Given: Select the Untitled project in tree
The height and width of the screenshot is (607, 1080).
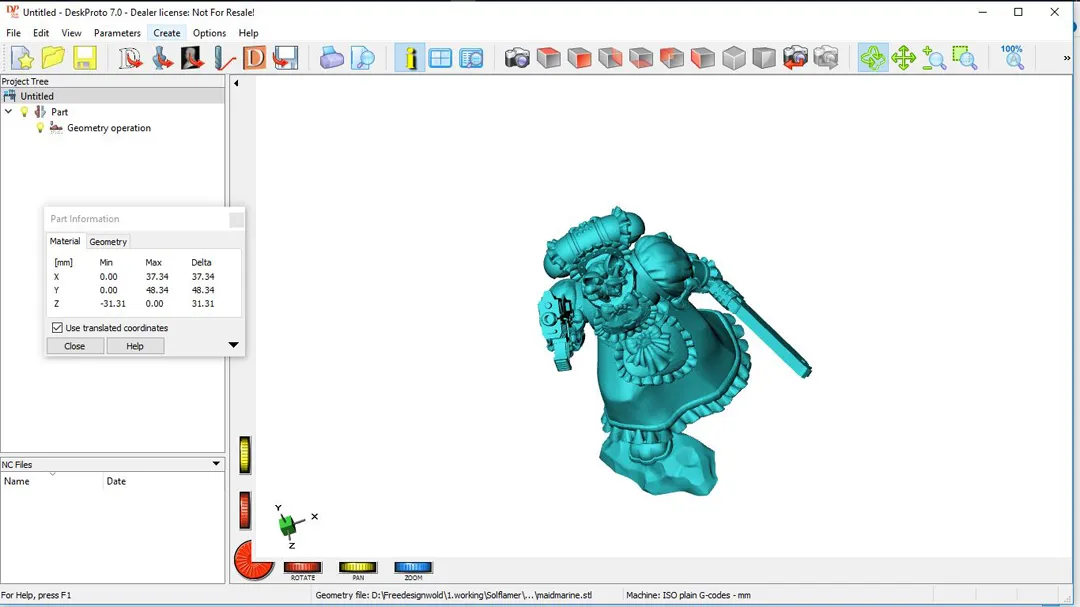Looking at the screenshot, I should (37, 96).
